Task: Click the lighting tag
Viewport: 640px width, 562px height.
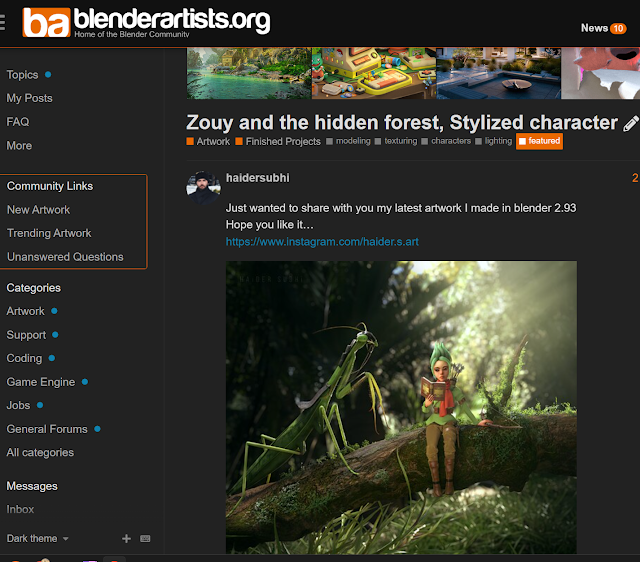Action: 493,141
